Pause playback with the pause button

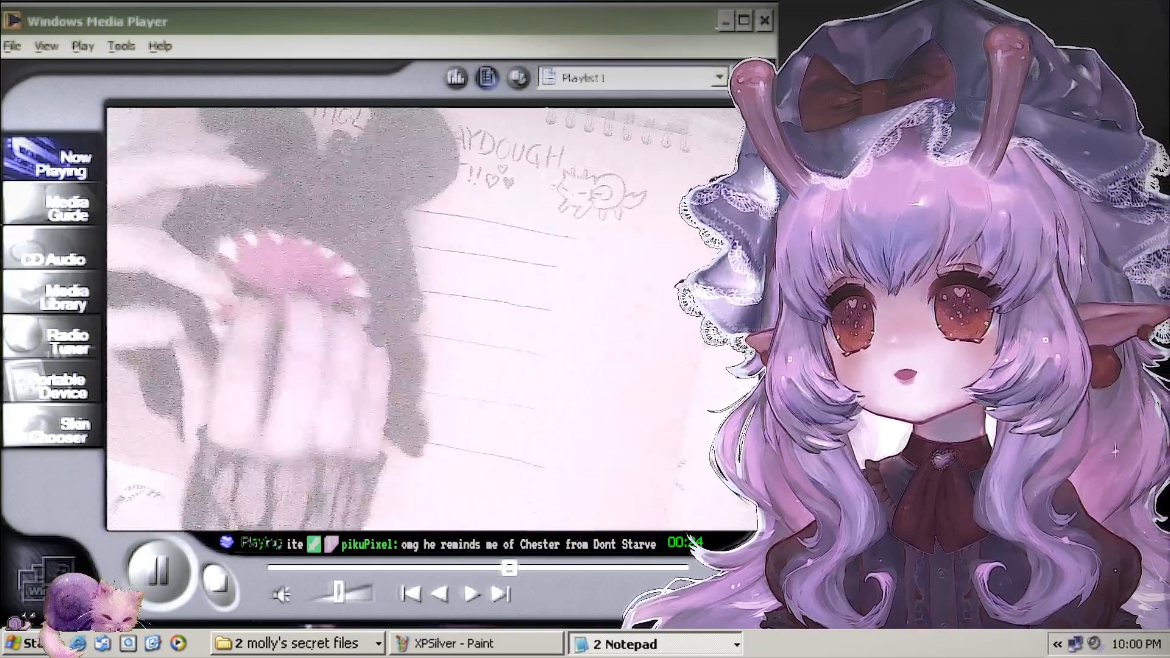(x=158, y=572)
